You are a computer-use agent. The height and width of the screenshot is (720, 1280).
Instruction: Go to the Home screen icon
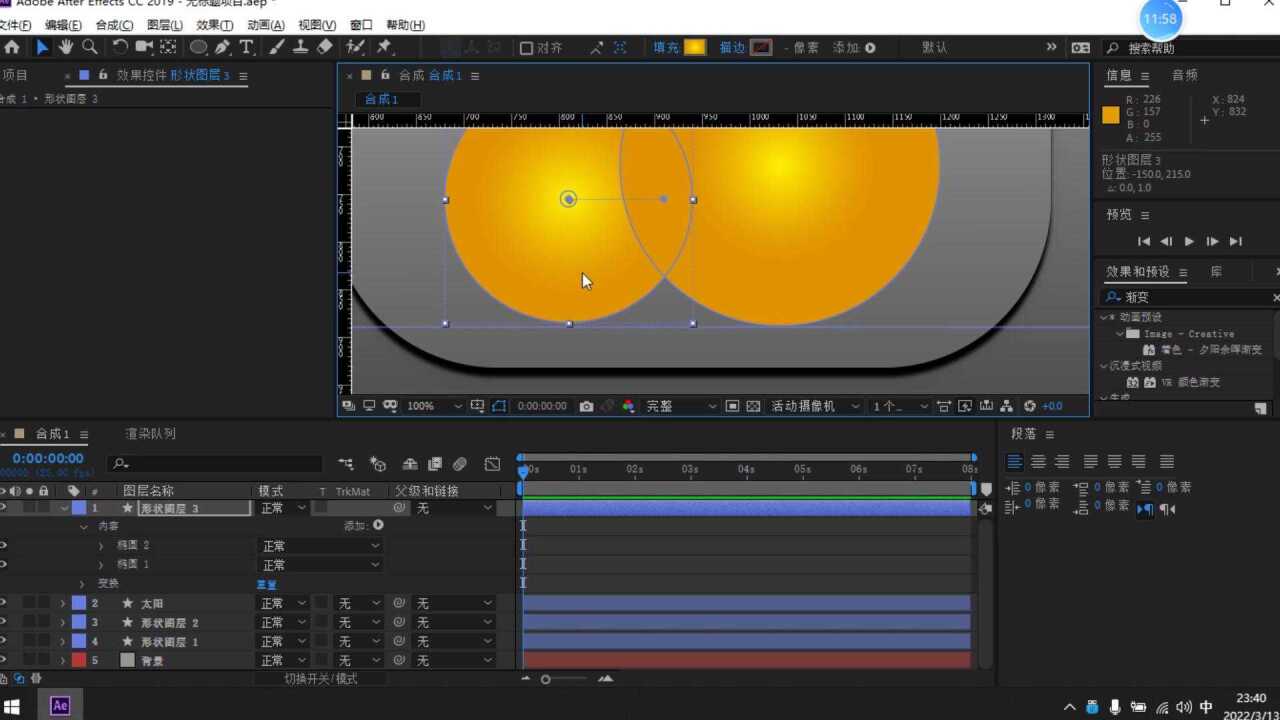(x=11, y=47)
